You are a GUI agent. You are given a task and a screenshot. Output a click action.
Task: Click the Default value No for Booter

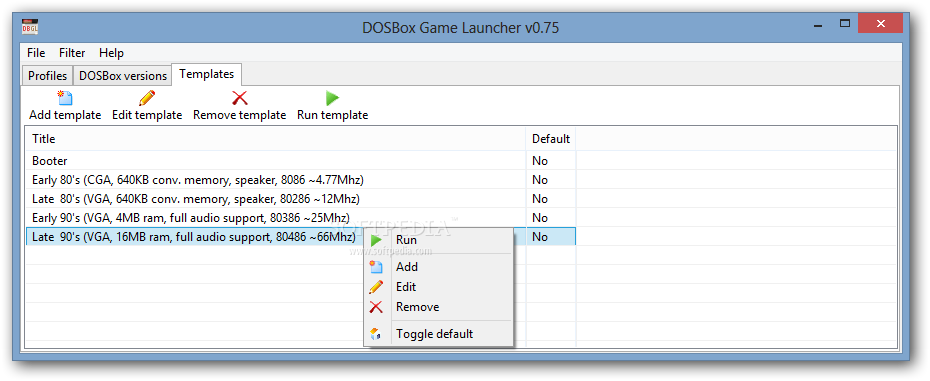click(540, 161)
